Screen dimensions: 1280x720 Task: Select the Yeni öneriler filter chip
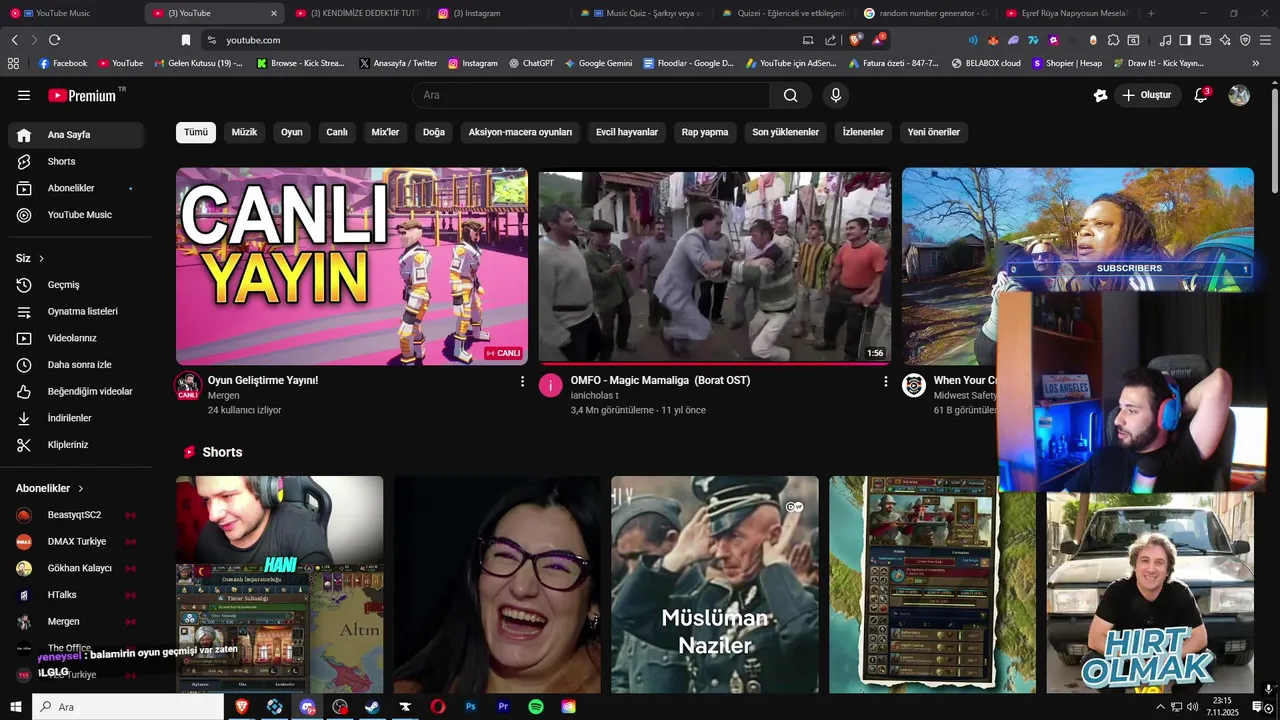[x=934, y=132]
